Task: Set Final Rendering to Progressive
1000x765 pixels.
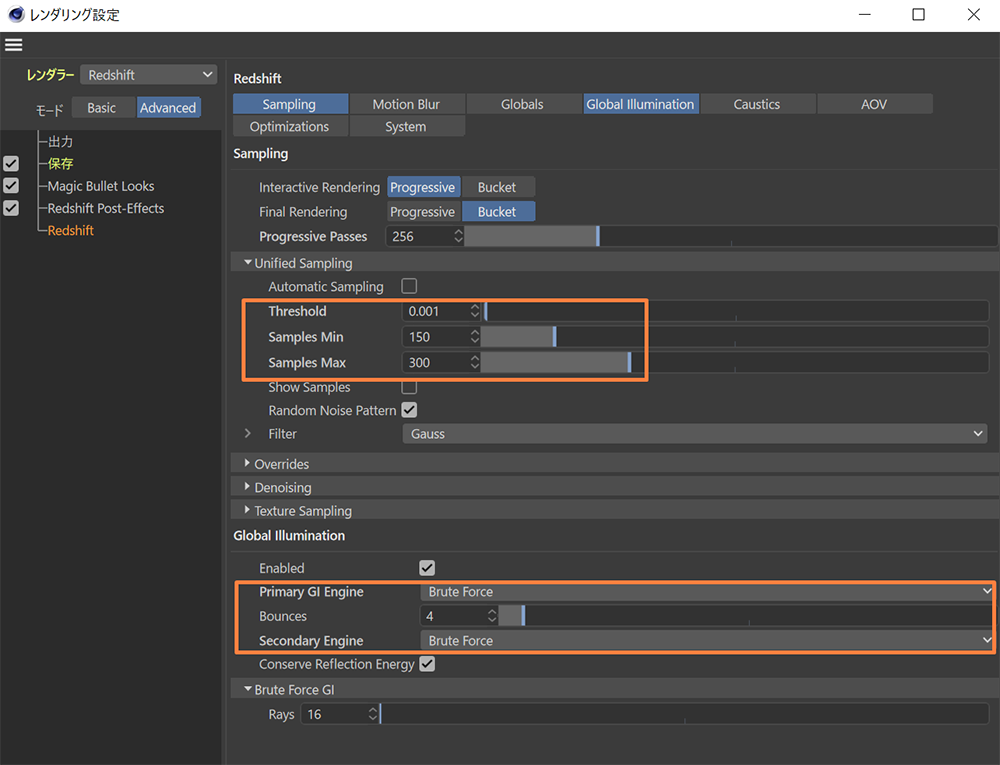Action: point(422,212)
